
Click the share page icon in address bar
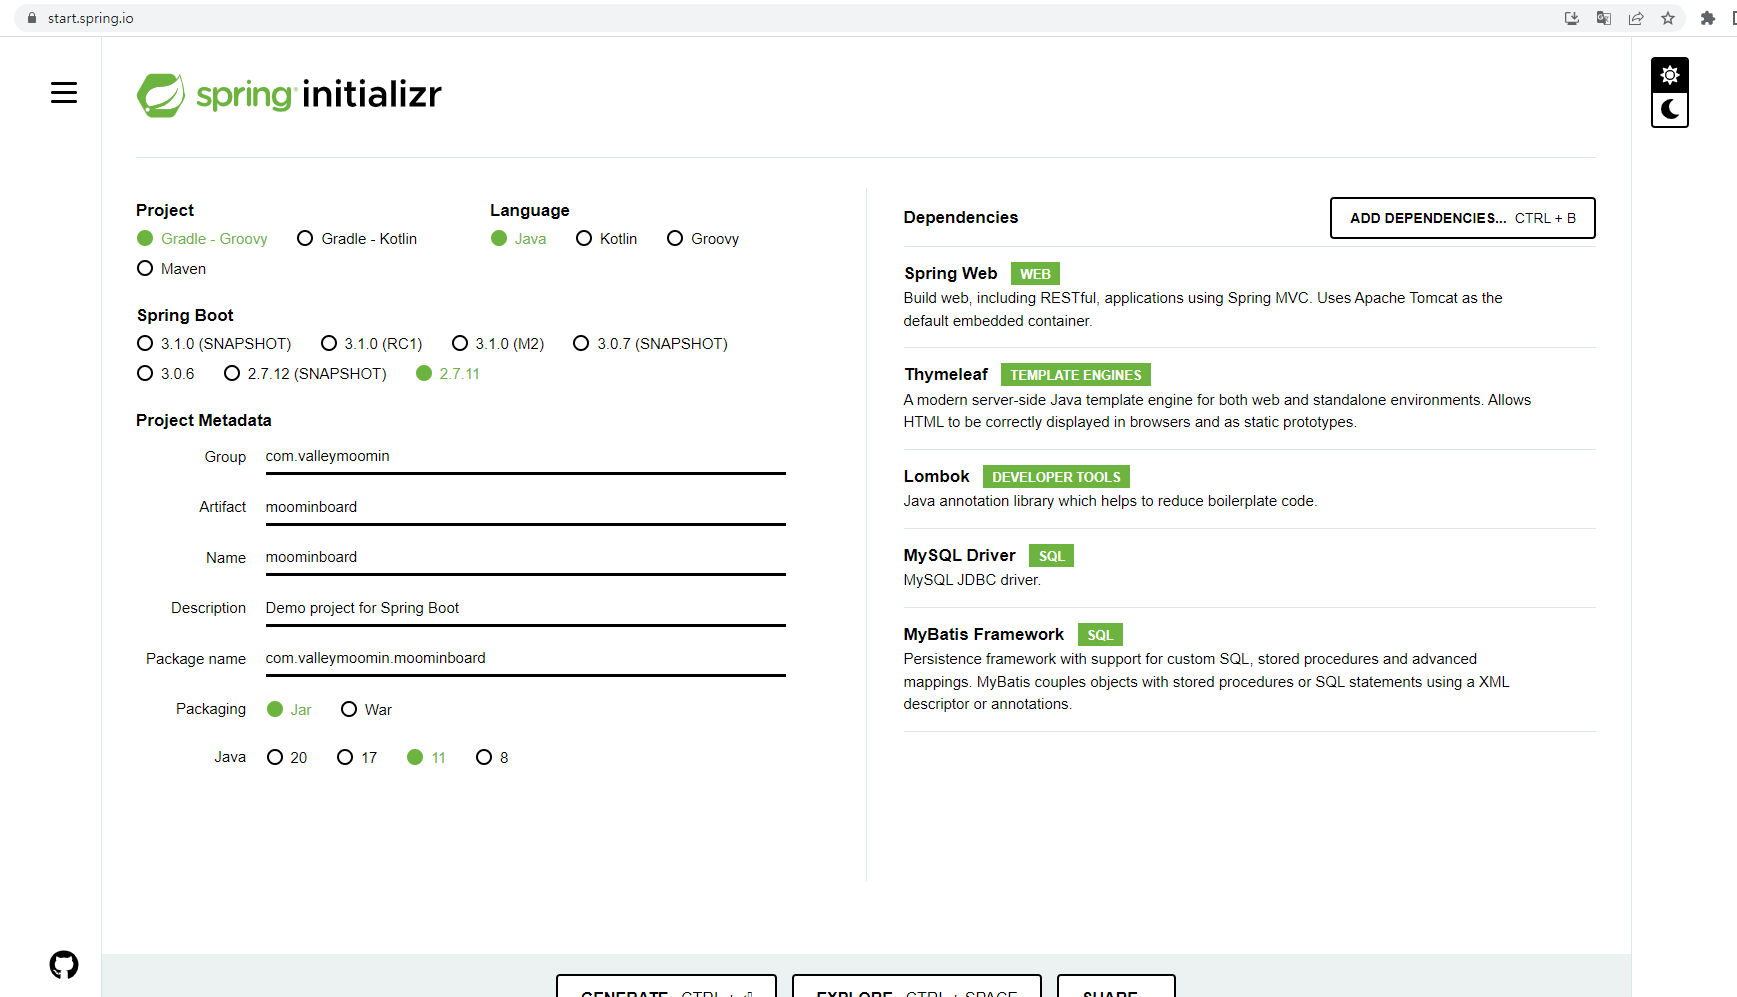point(1636,18)
